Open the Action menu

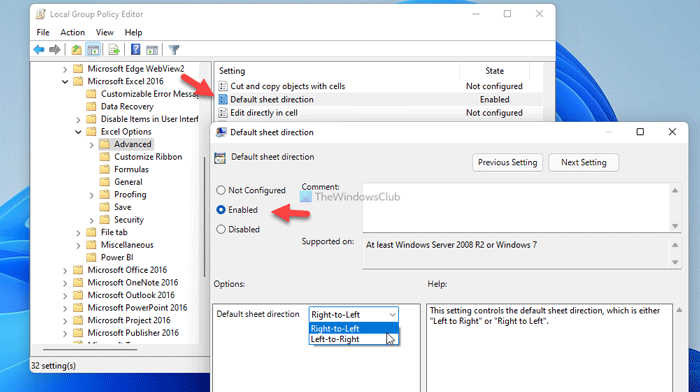pyautogui.click(x=72, y=33)
